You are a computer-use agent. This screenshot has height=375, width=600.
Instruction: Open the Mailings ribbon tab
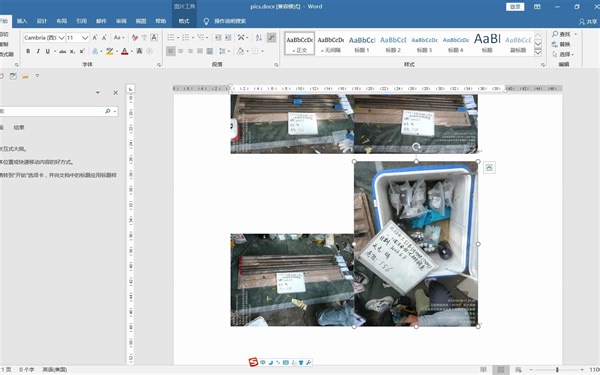(x=101, y=21)
